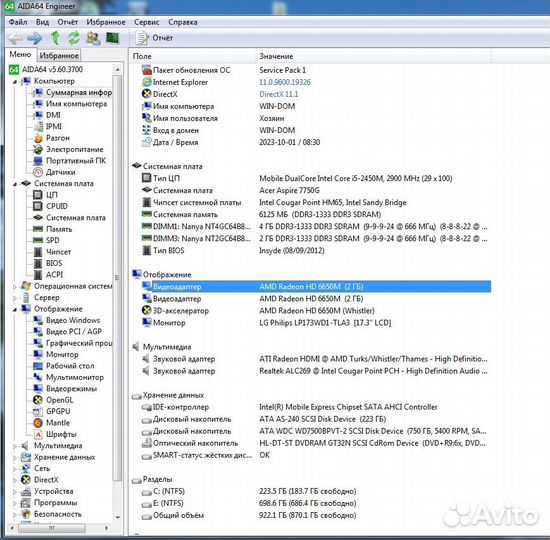This screenshot has width=550, height=540.
Task: Click the BIOS chip icon
Action: pos(38,263)
